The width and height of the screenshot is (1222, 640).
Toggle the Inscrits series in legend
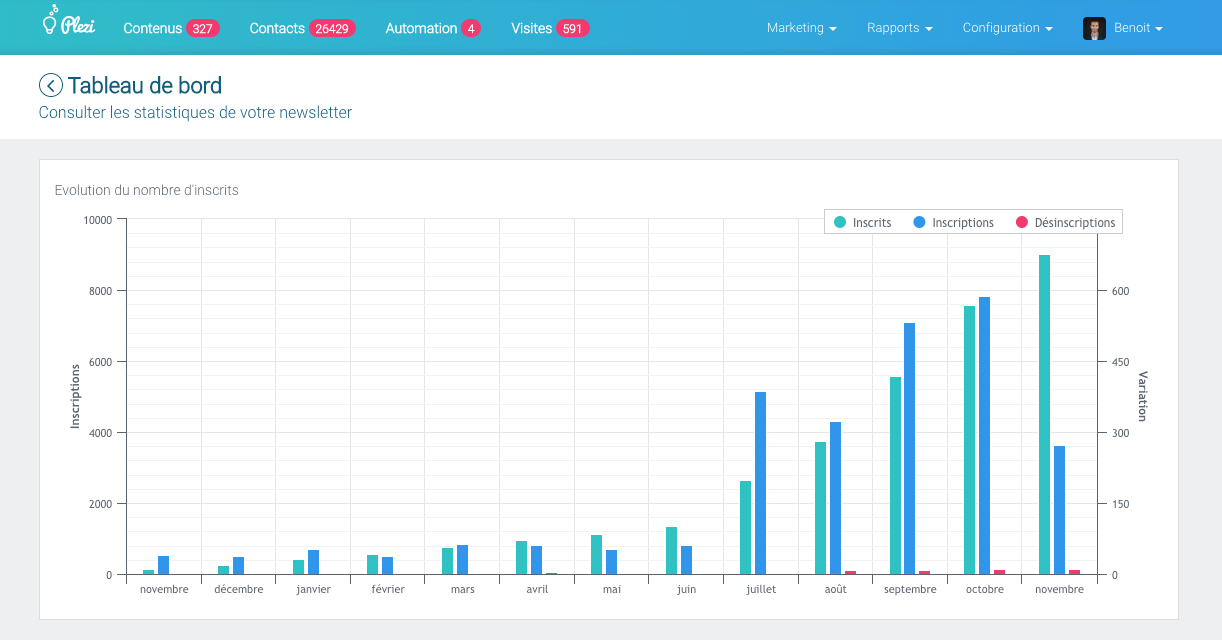coord(862,222)
